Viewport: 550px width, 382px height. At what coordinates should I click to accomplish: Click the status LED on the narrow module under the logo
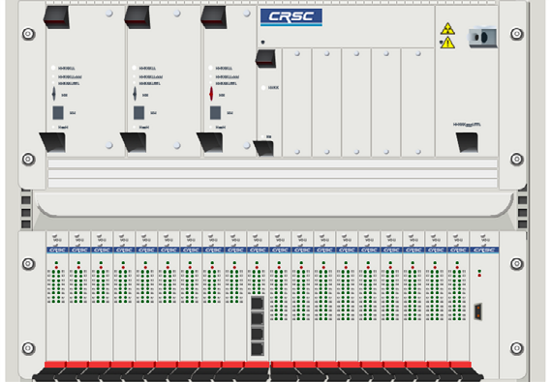pos(263,87)
